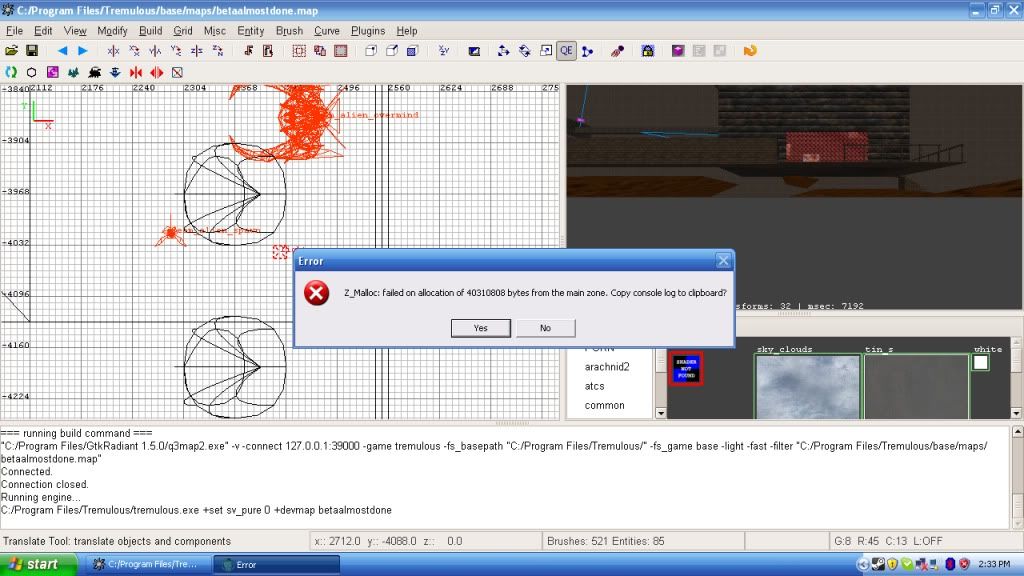Switch to GtkRadiant taskbar button
The image size is (1024, 576).
point(148,564)
